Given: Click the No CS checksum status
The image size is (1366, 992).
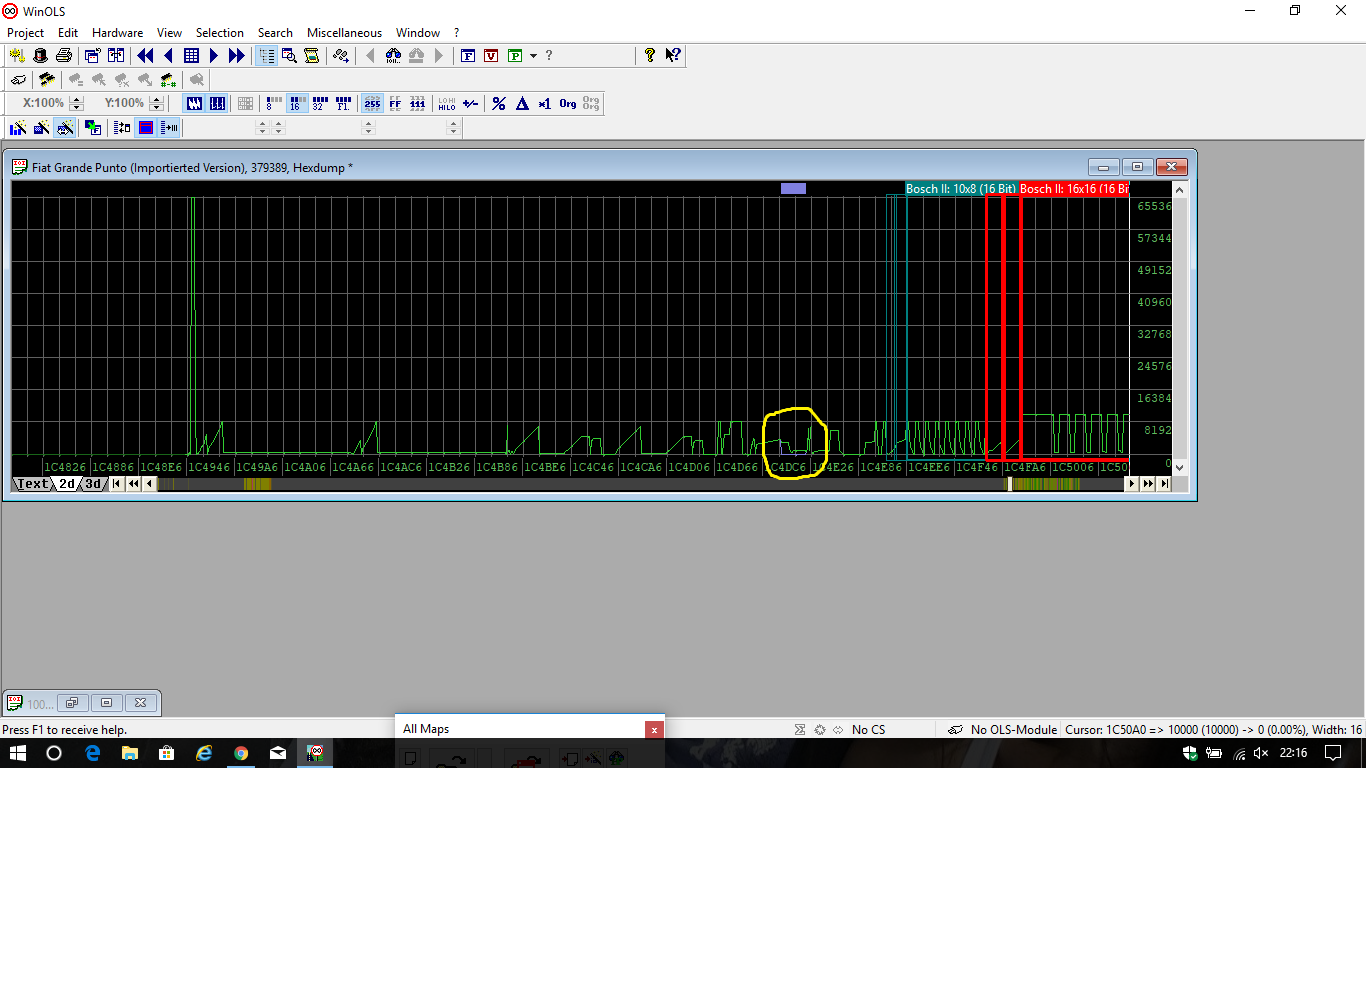Looking at the screenshot, I should (868, 730).
